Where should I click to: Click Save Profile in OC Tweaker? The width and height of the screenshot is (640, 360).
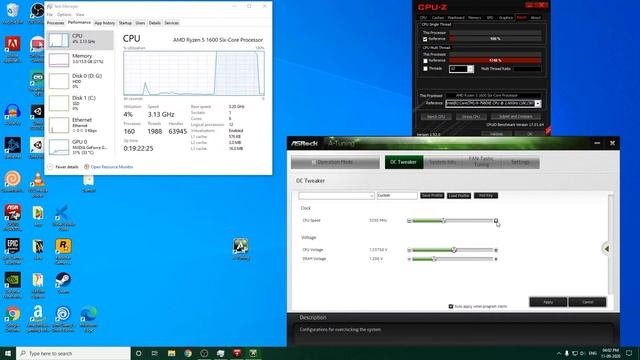pyautogui.click(x=432, y=196)
